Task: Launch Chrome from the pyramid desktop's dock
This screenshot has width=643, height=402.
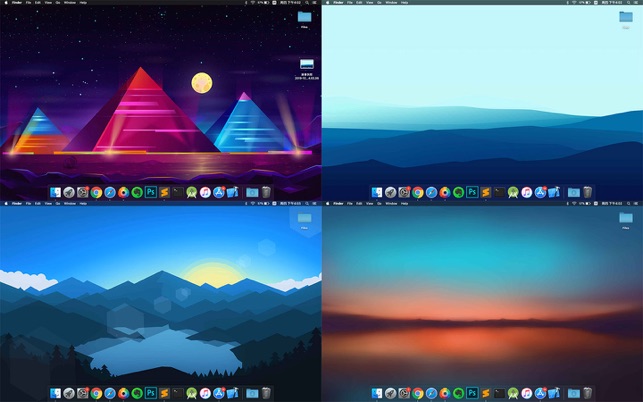Action: click(x=97, y=191)
